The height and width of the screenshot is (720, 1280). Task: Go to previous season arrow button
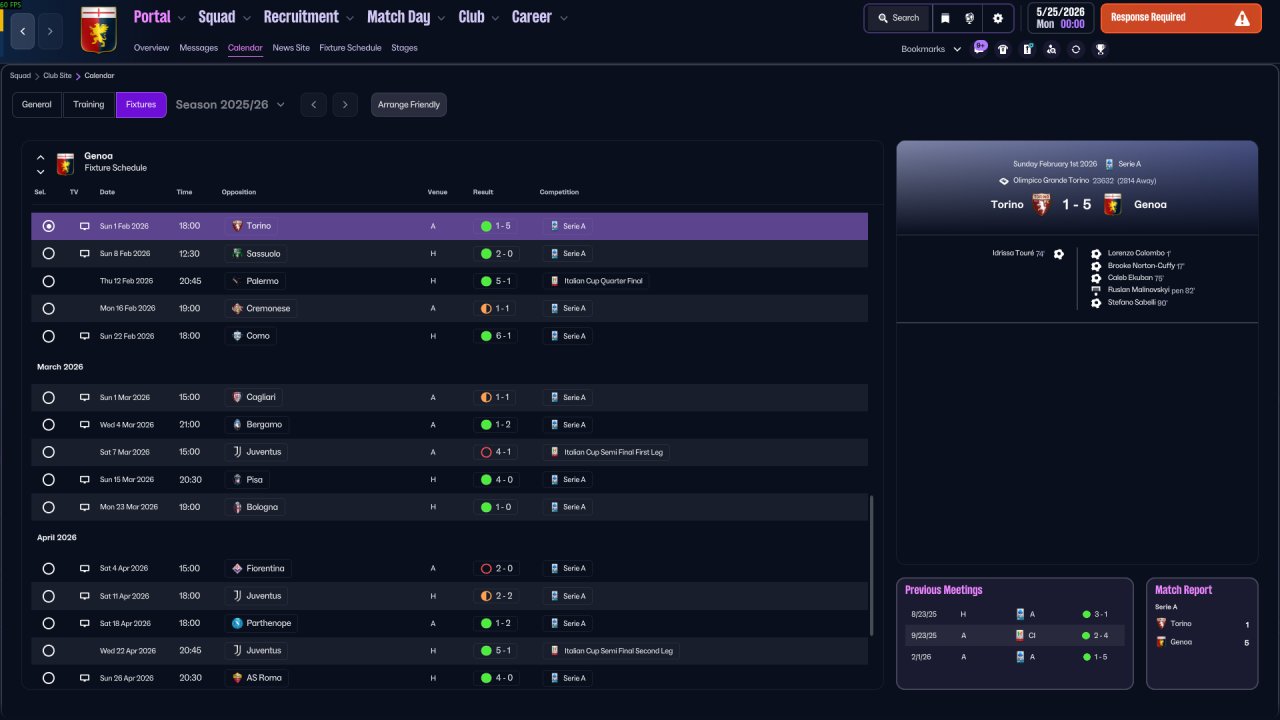pyautogui.click(x=313, y=105)
